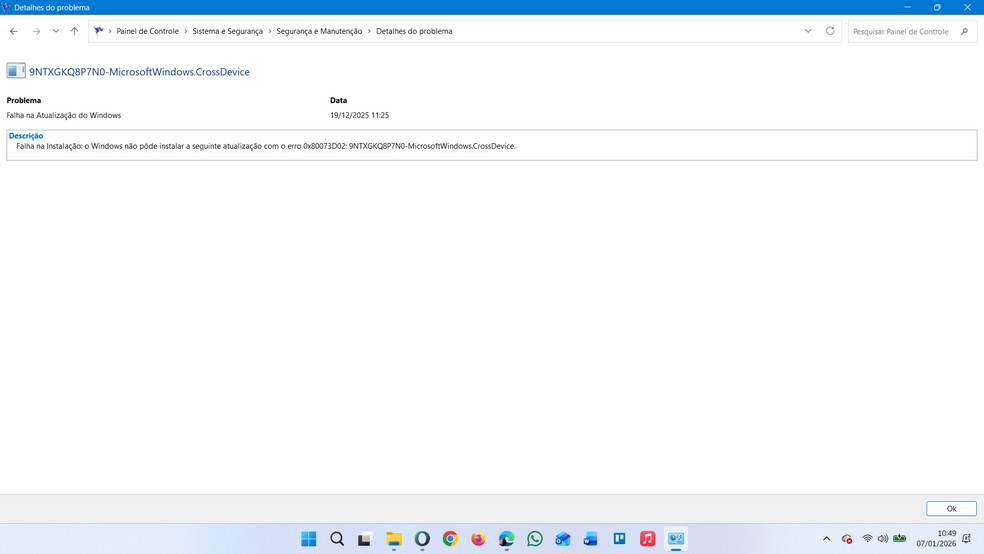
Task: Open the Painel de Controle breadcrumb
Action: click(x=147, y=31)
